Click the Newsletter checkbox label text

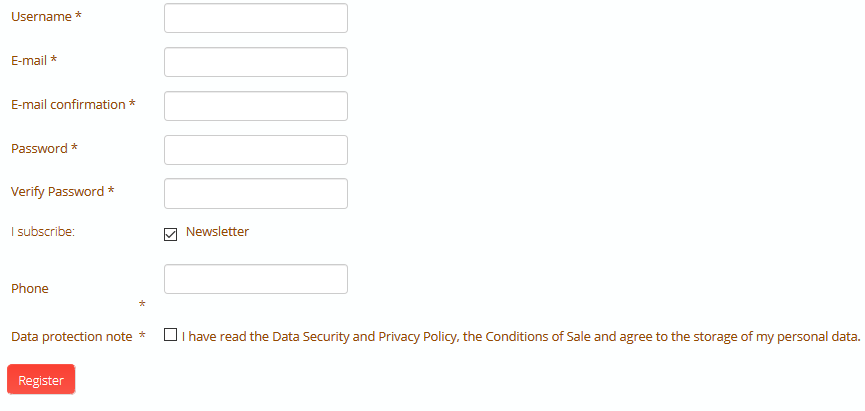click(217, 232)
